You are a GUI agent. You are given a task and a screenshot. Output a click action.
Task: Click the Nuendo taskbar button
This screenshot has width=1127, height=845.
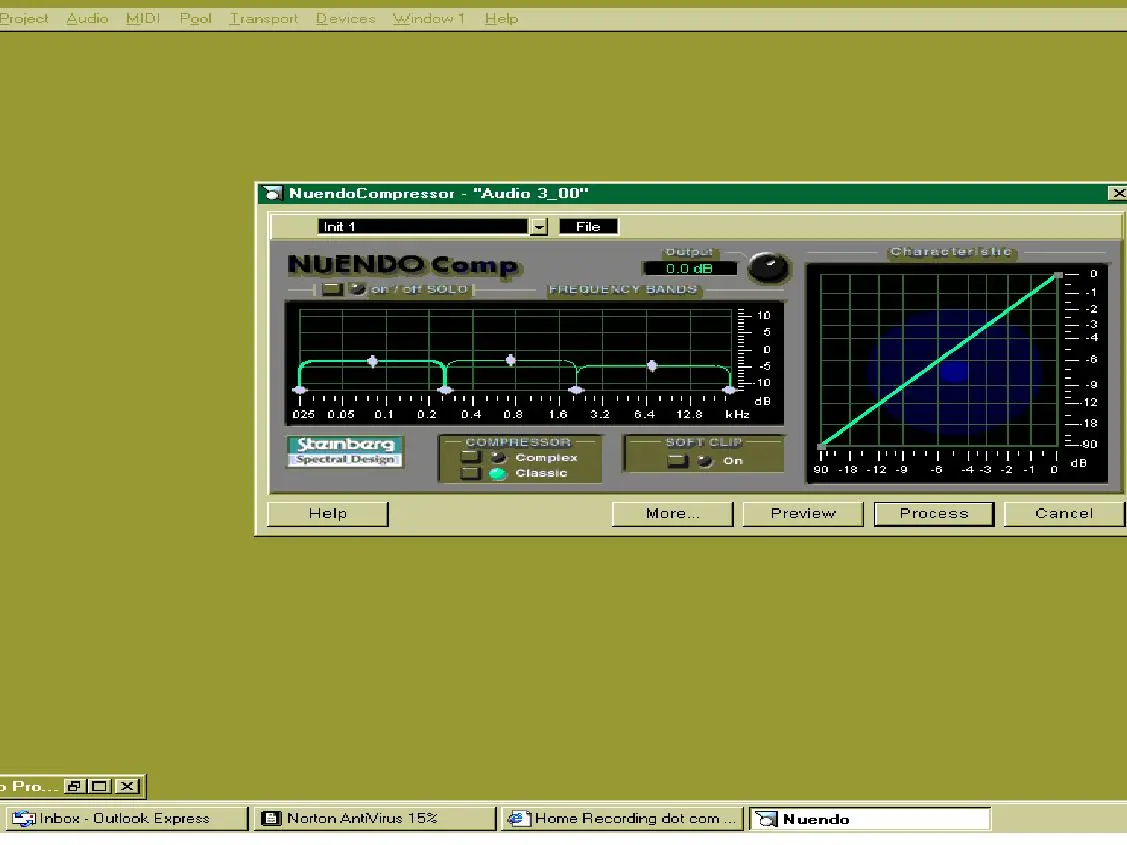(870, 819)
